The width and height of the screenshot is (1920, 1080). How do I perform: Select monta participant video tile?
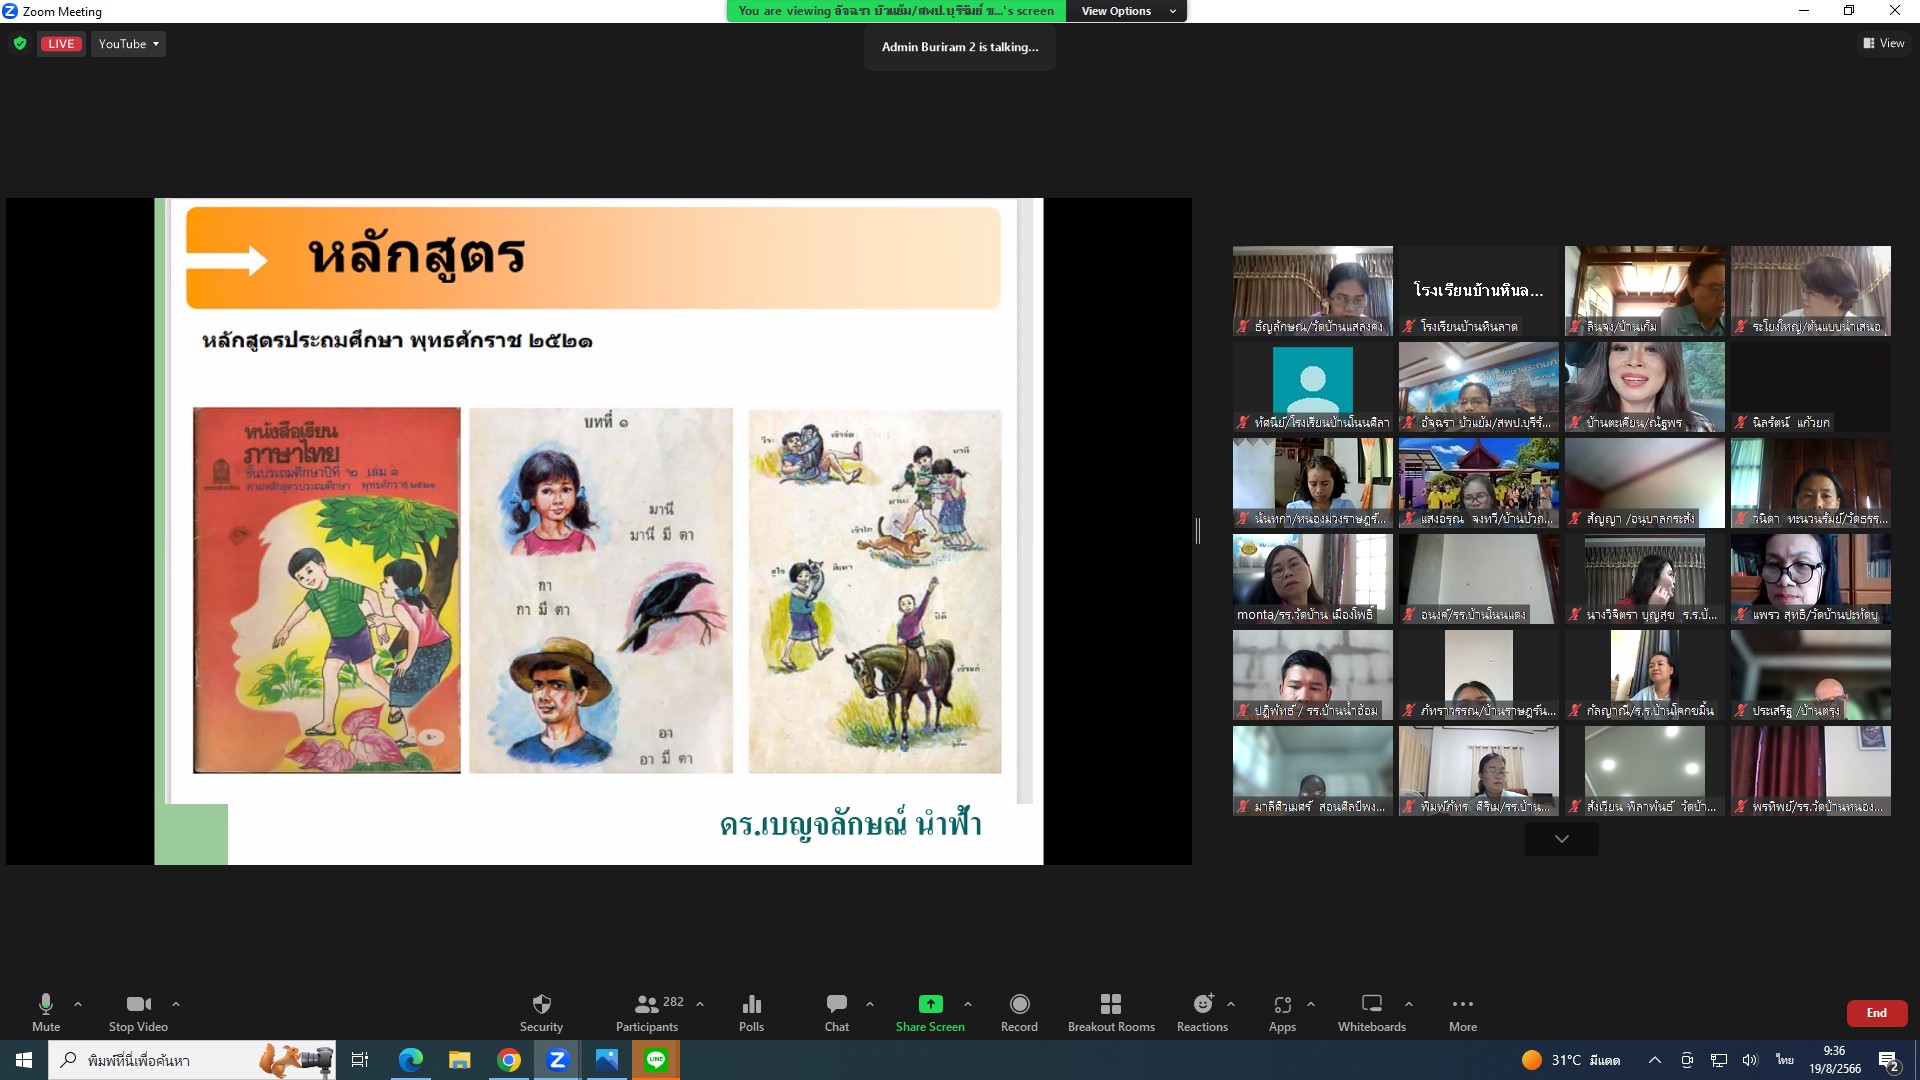click(1312, 579)
